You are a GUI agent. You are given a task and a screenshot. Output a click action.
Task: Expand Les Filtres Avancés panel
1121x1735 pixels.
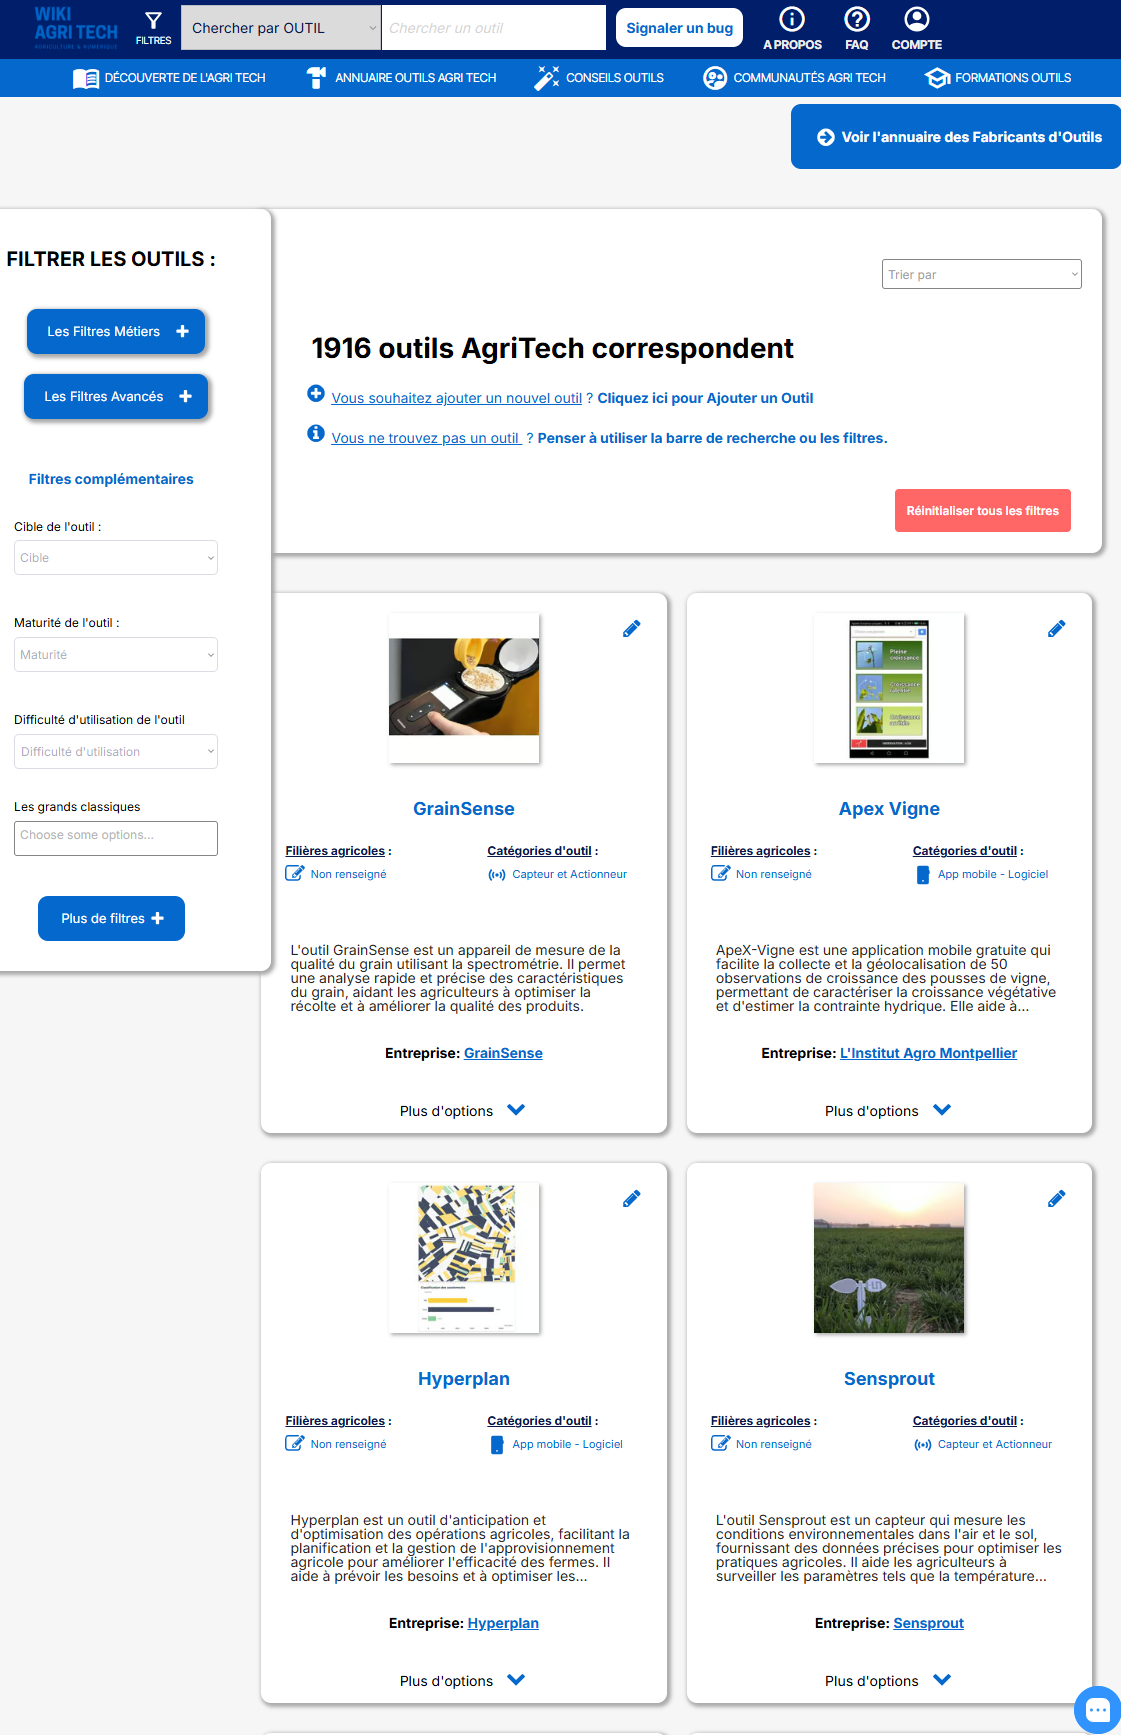[116, 397]
